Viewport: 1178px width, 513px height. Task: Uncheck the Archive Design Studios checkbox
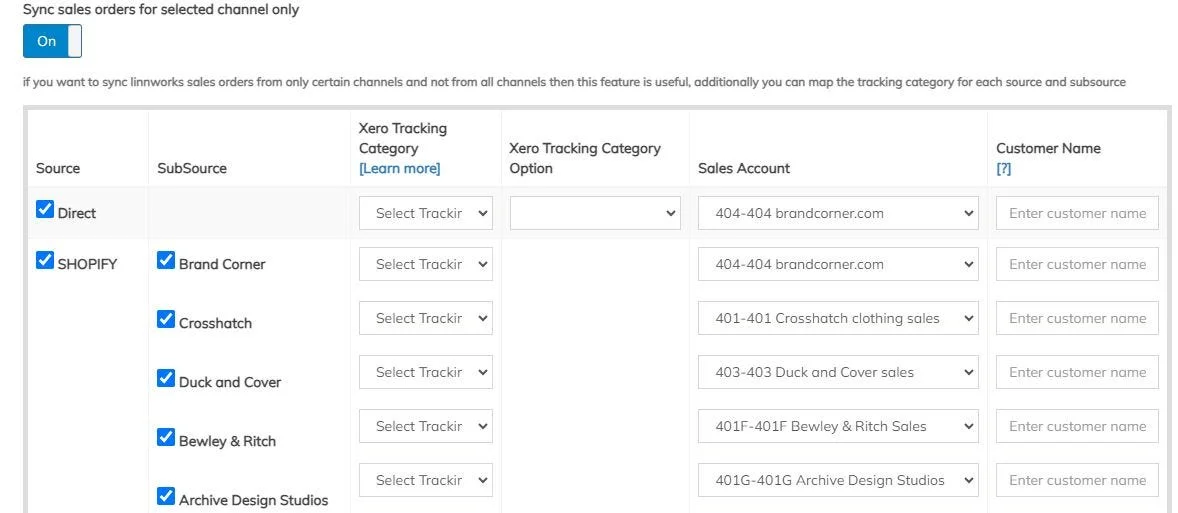pos(166,497)
